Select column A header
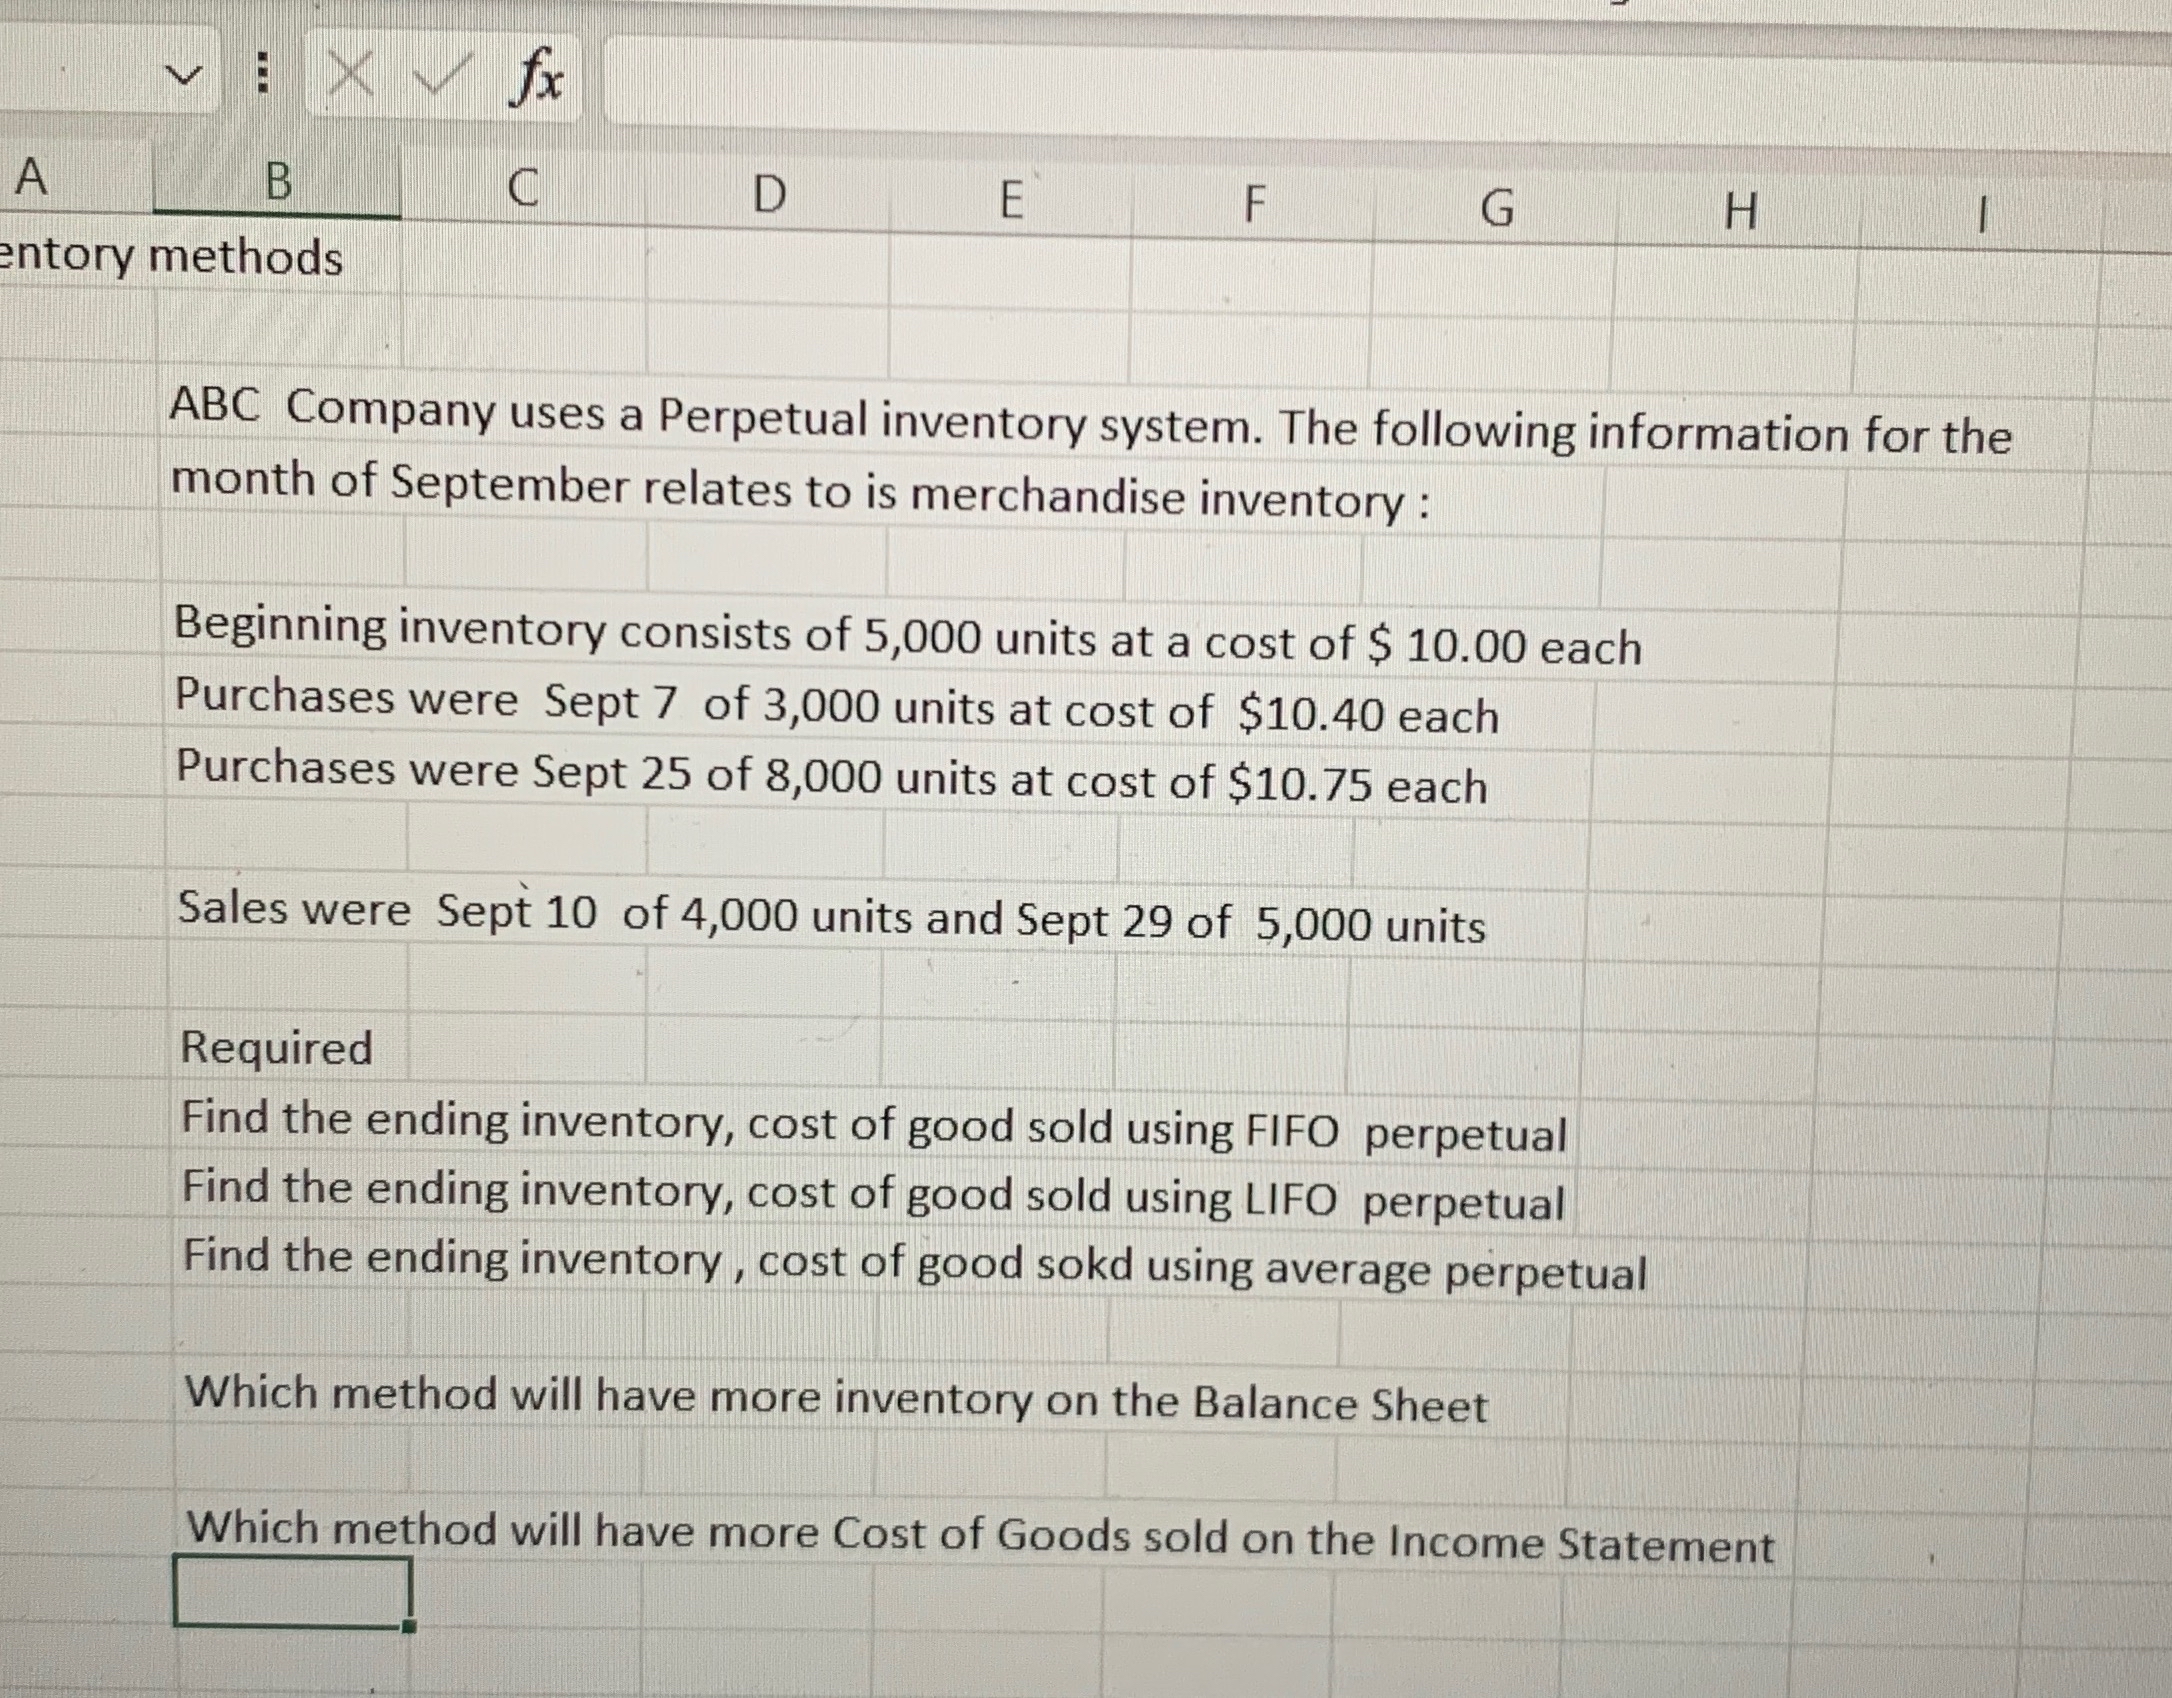Screen dimensions: 2172x1698 coord(32,179)
